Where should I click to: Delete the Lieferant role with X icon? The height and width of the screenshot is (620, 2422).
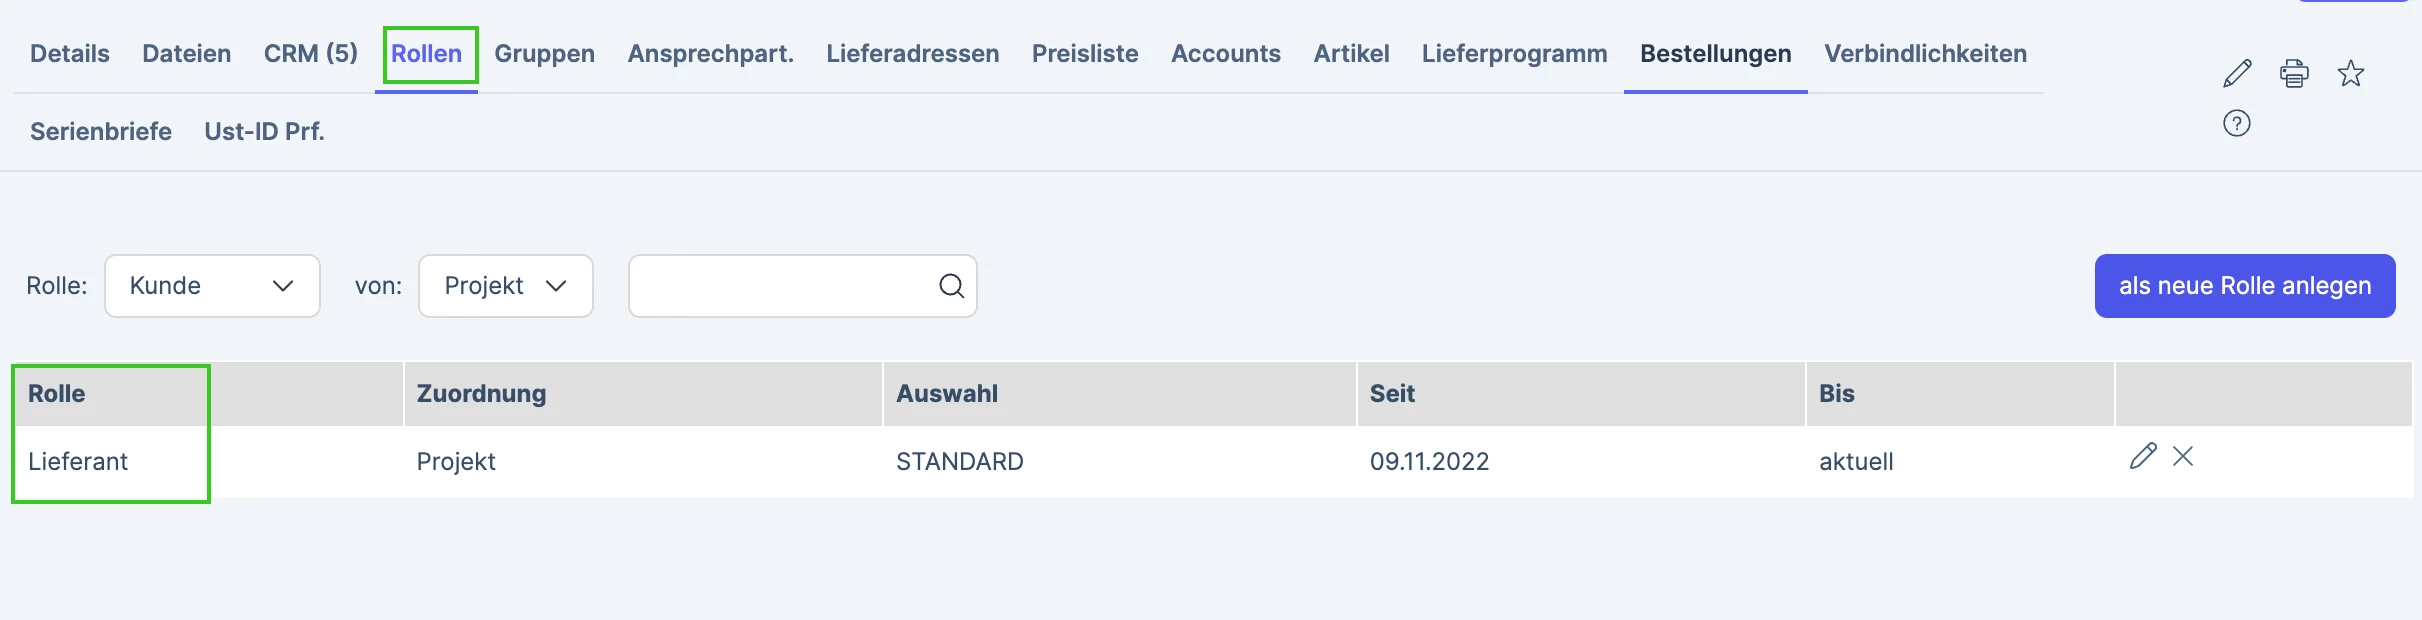[2183, 456]
